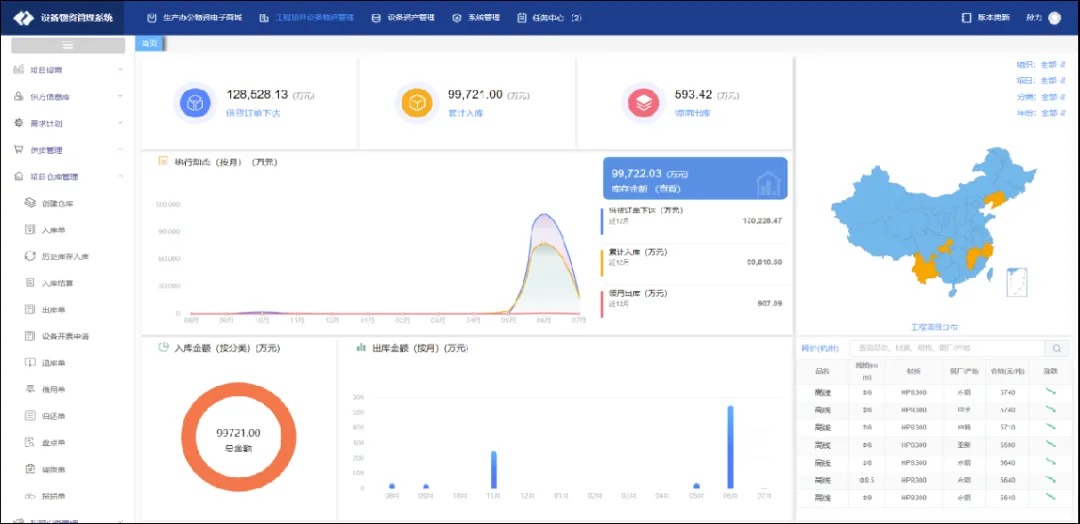This screenshot has width=1080, height=524.
Task: Click the sidebar collapse hamburger button
Action: pos(68,45)
